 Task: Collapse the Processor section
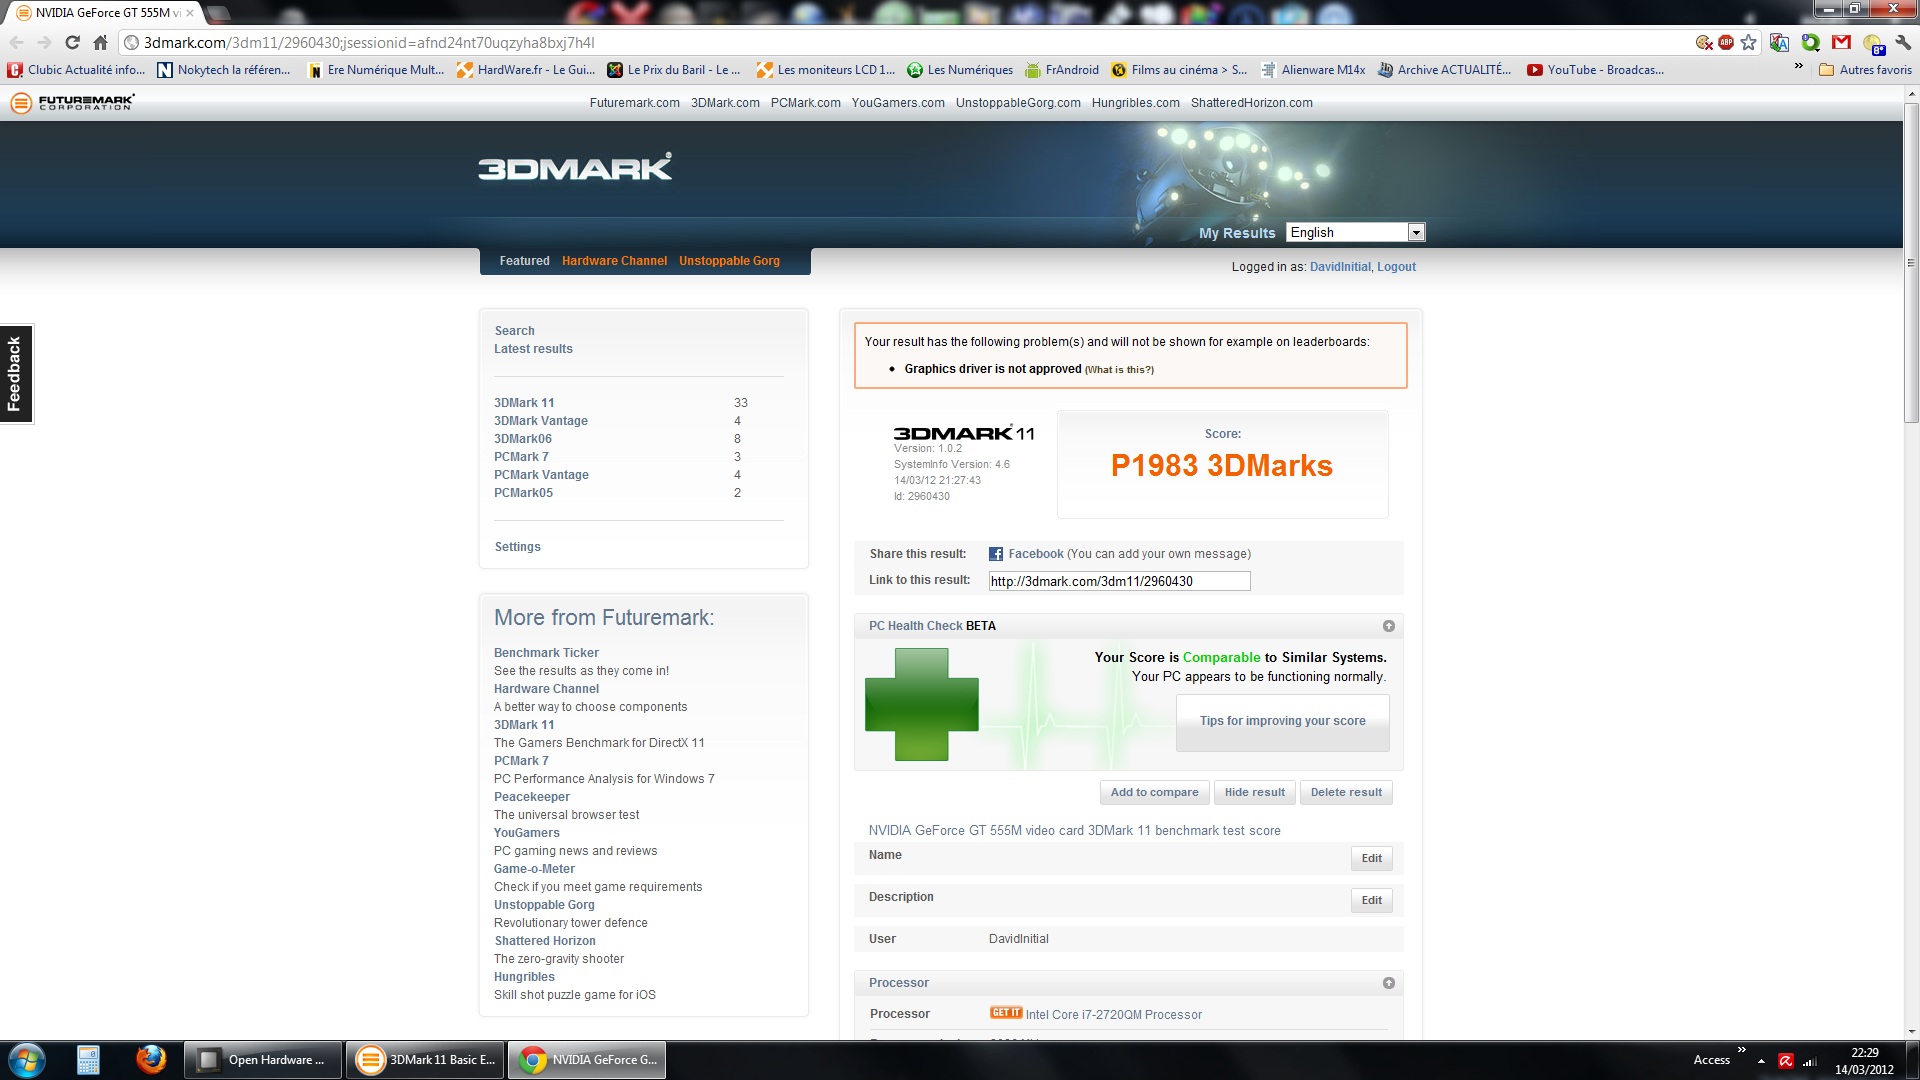[1388, 983]
